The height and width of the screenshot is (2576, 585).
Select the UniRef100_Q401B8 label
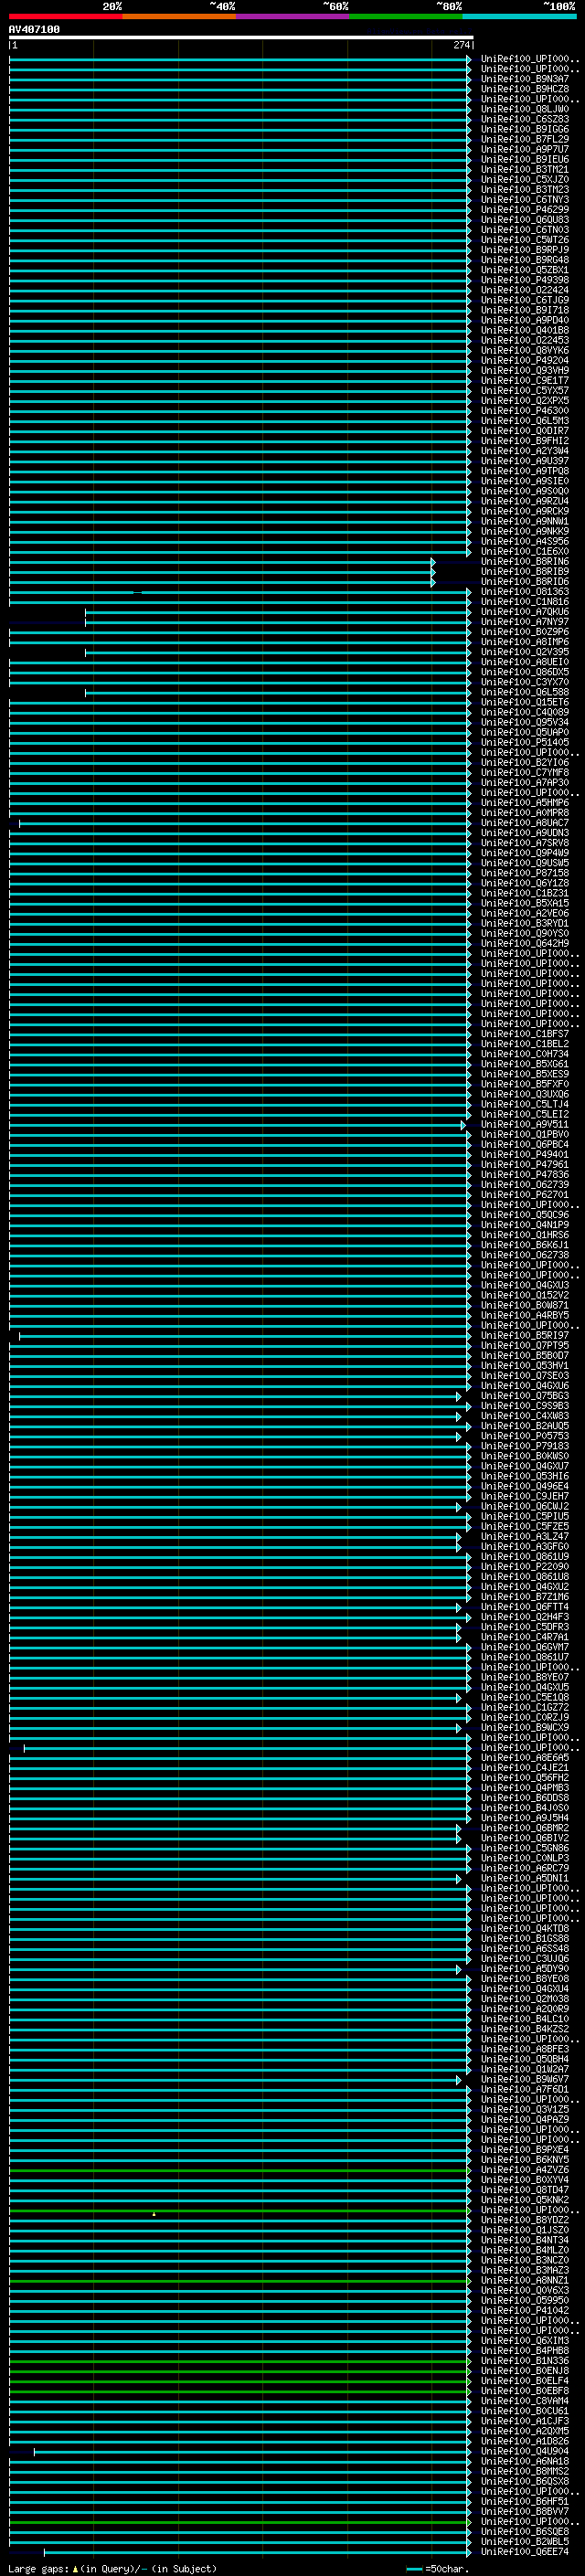point(525,330)
